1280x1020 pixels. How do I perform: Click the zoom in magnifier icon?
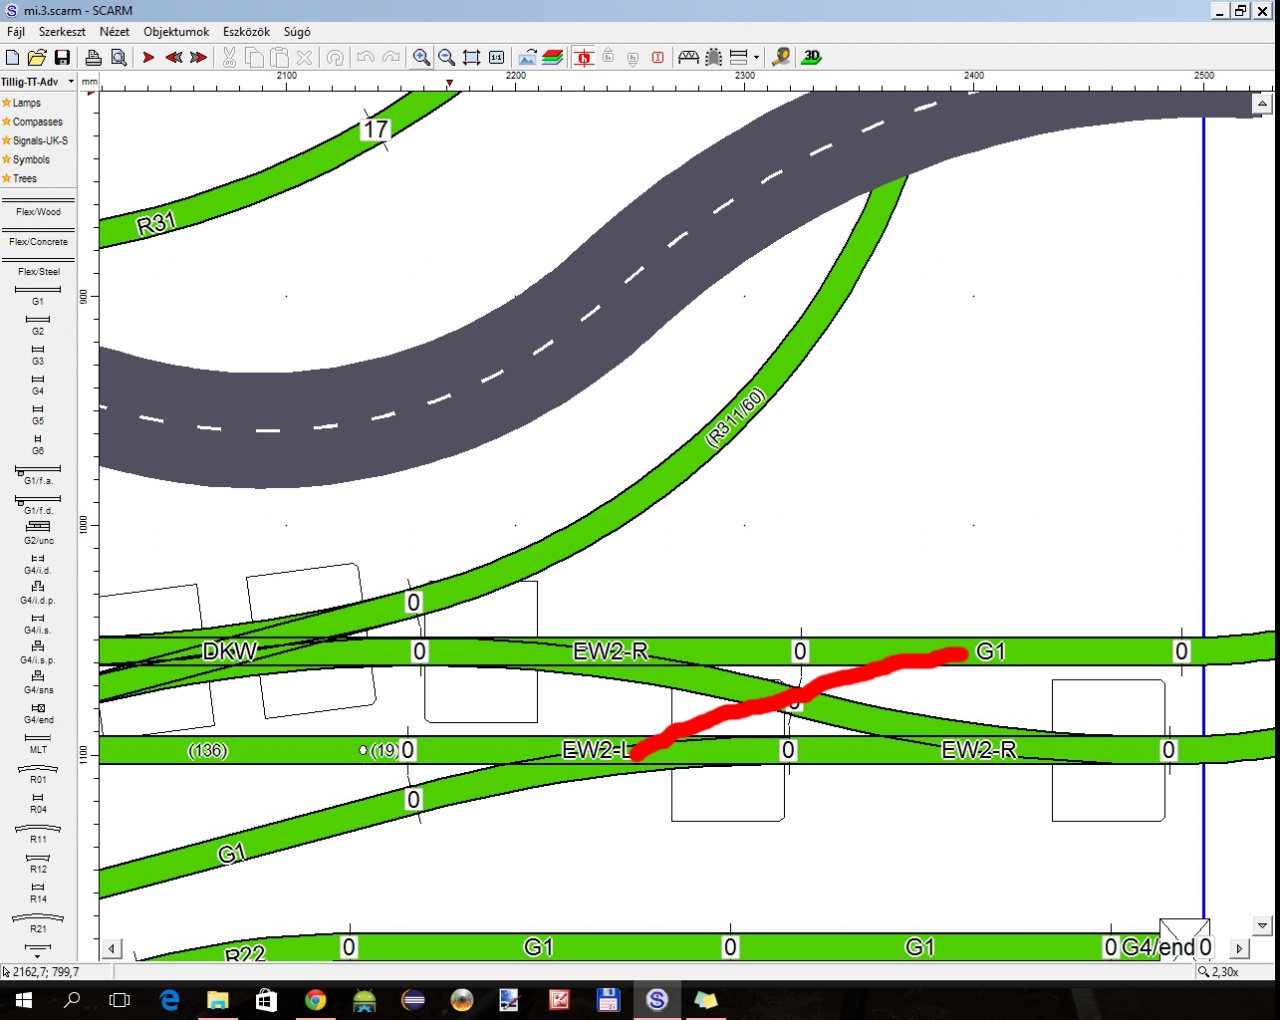click(x=421, y=58)
